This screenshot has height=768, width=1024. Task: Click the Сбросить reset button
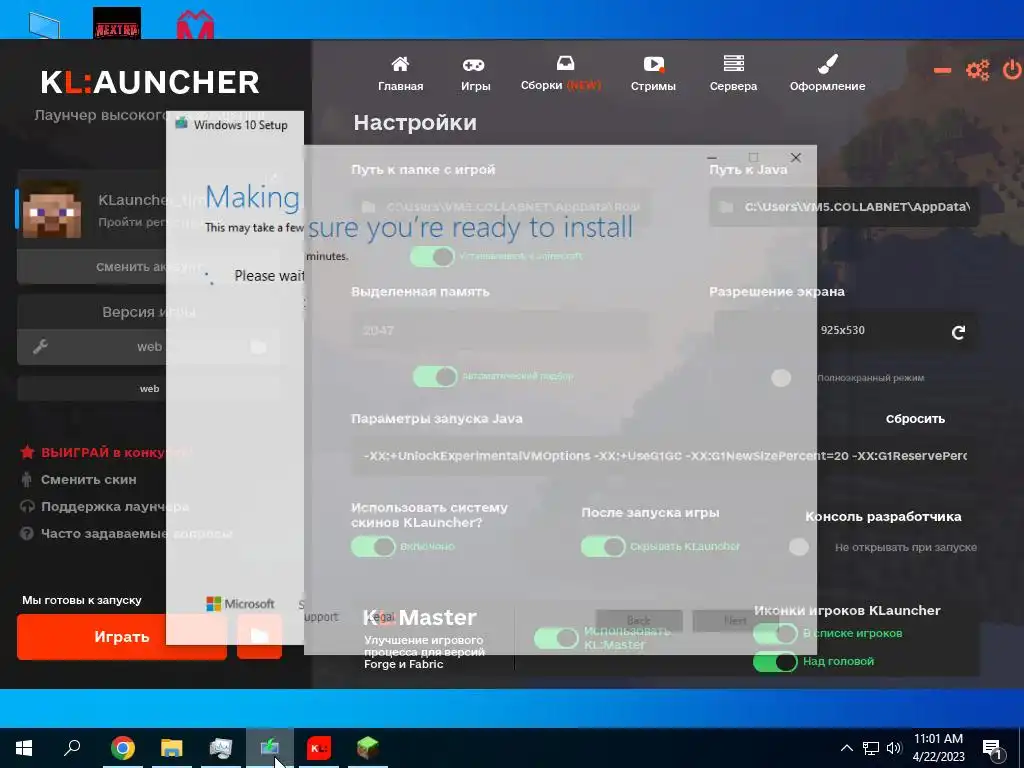pyautogui.click(x=915, y=419)
